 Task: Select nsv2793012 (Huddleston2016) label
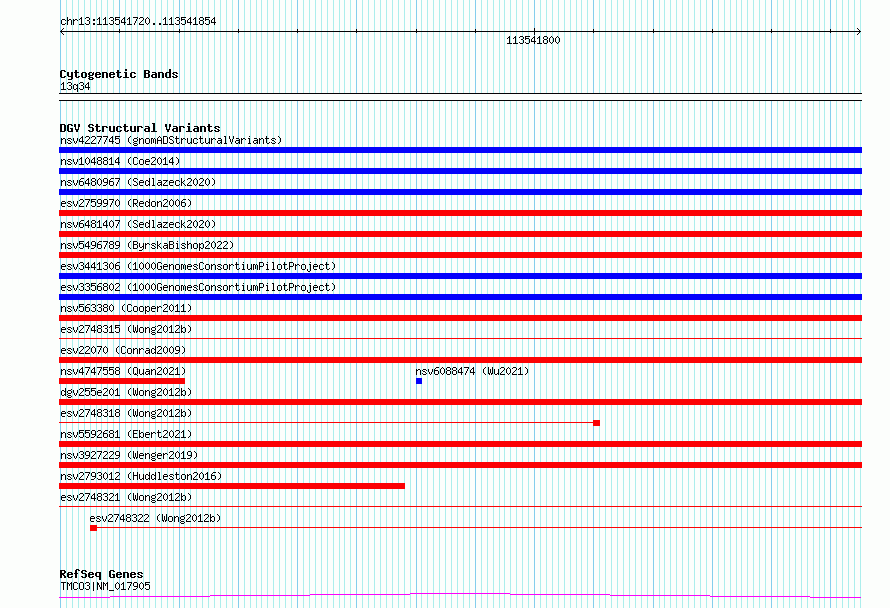[141, 476]
